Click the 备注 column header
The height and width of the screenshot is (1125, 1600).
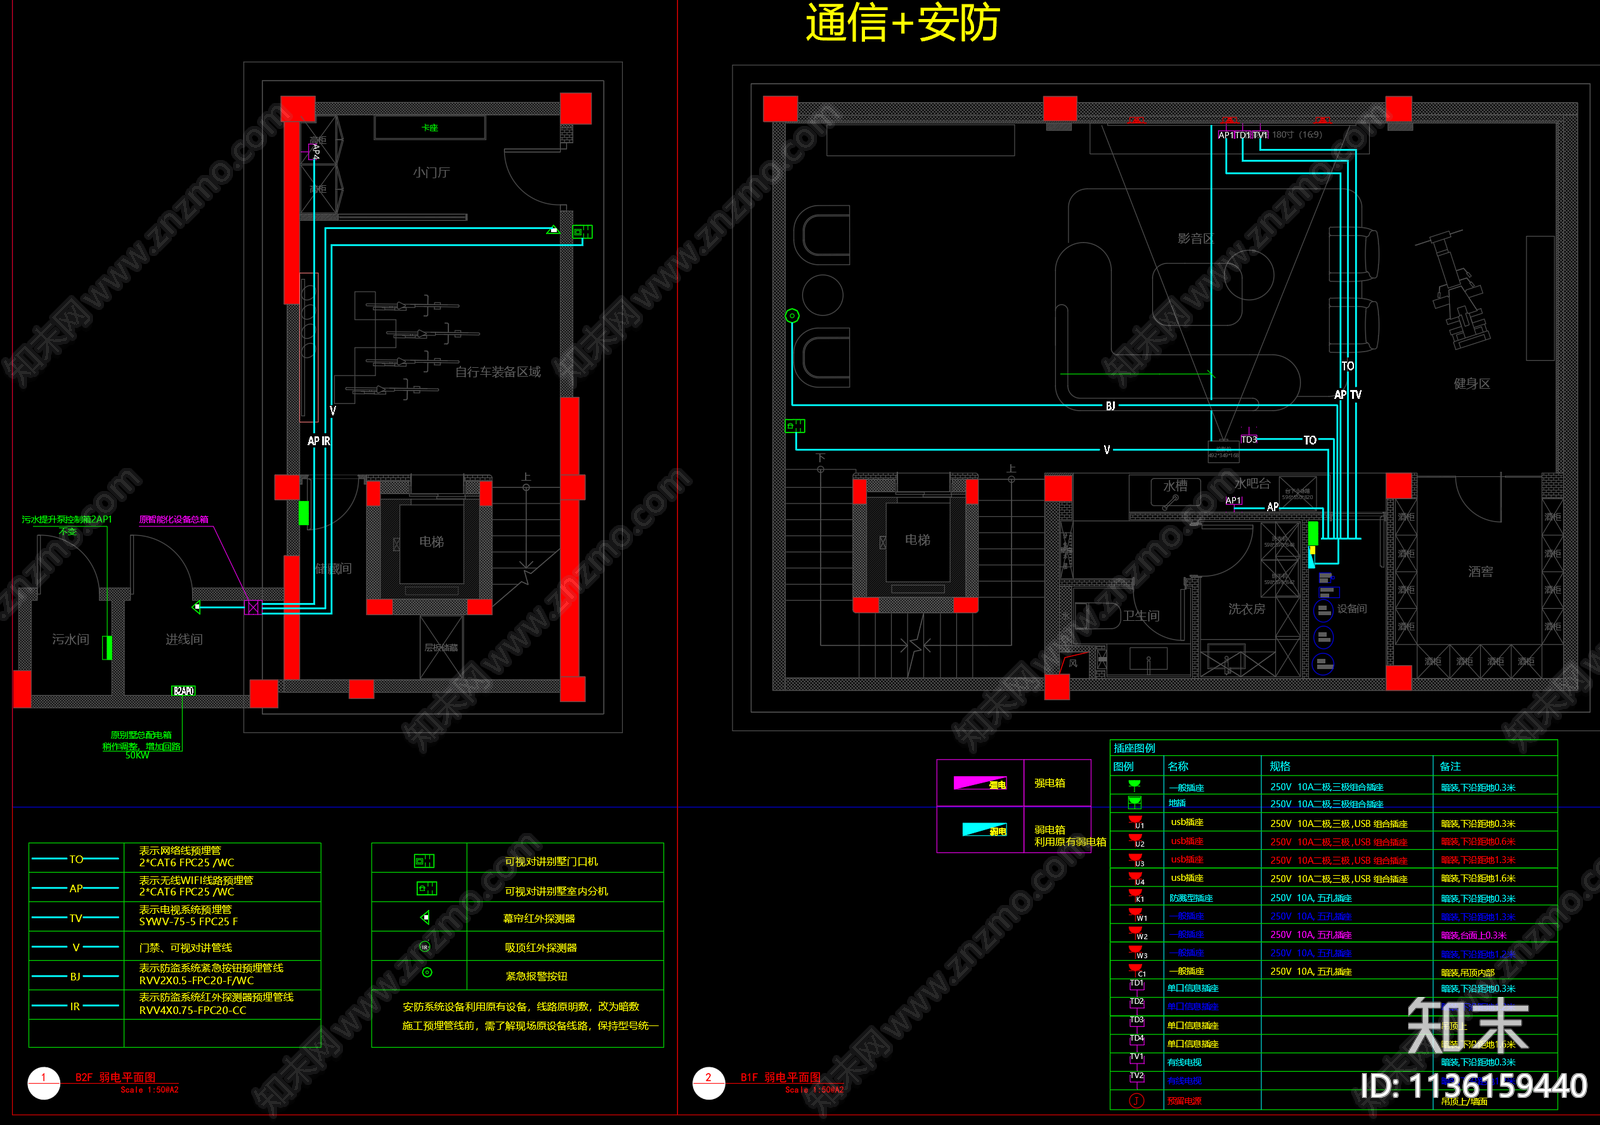pyautogui.click(x=1450, y=766)
